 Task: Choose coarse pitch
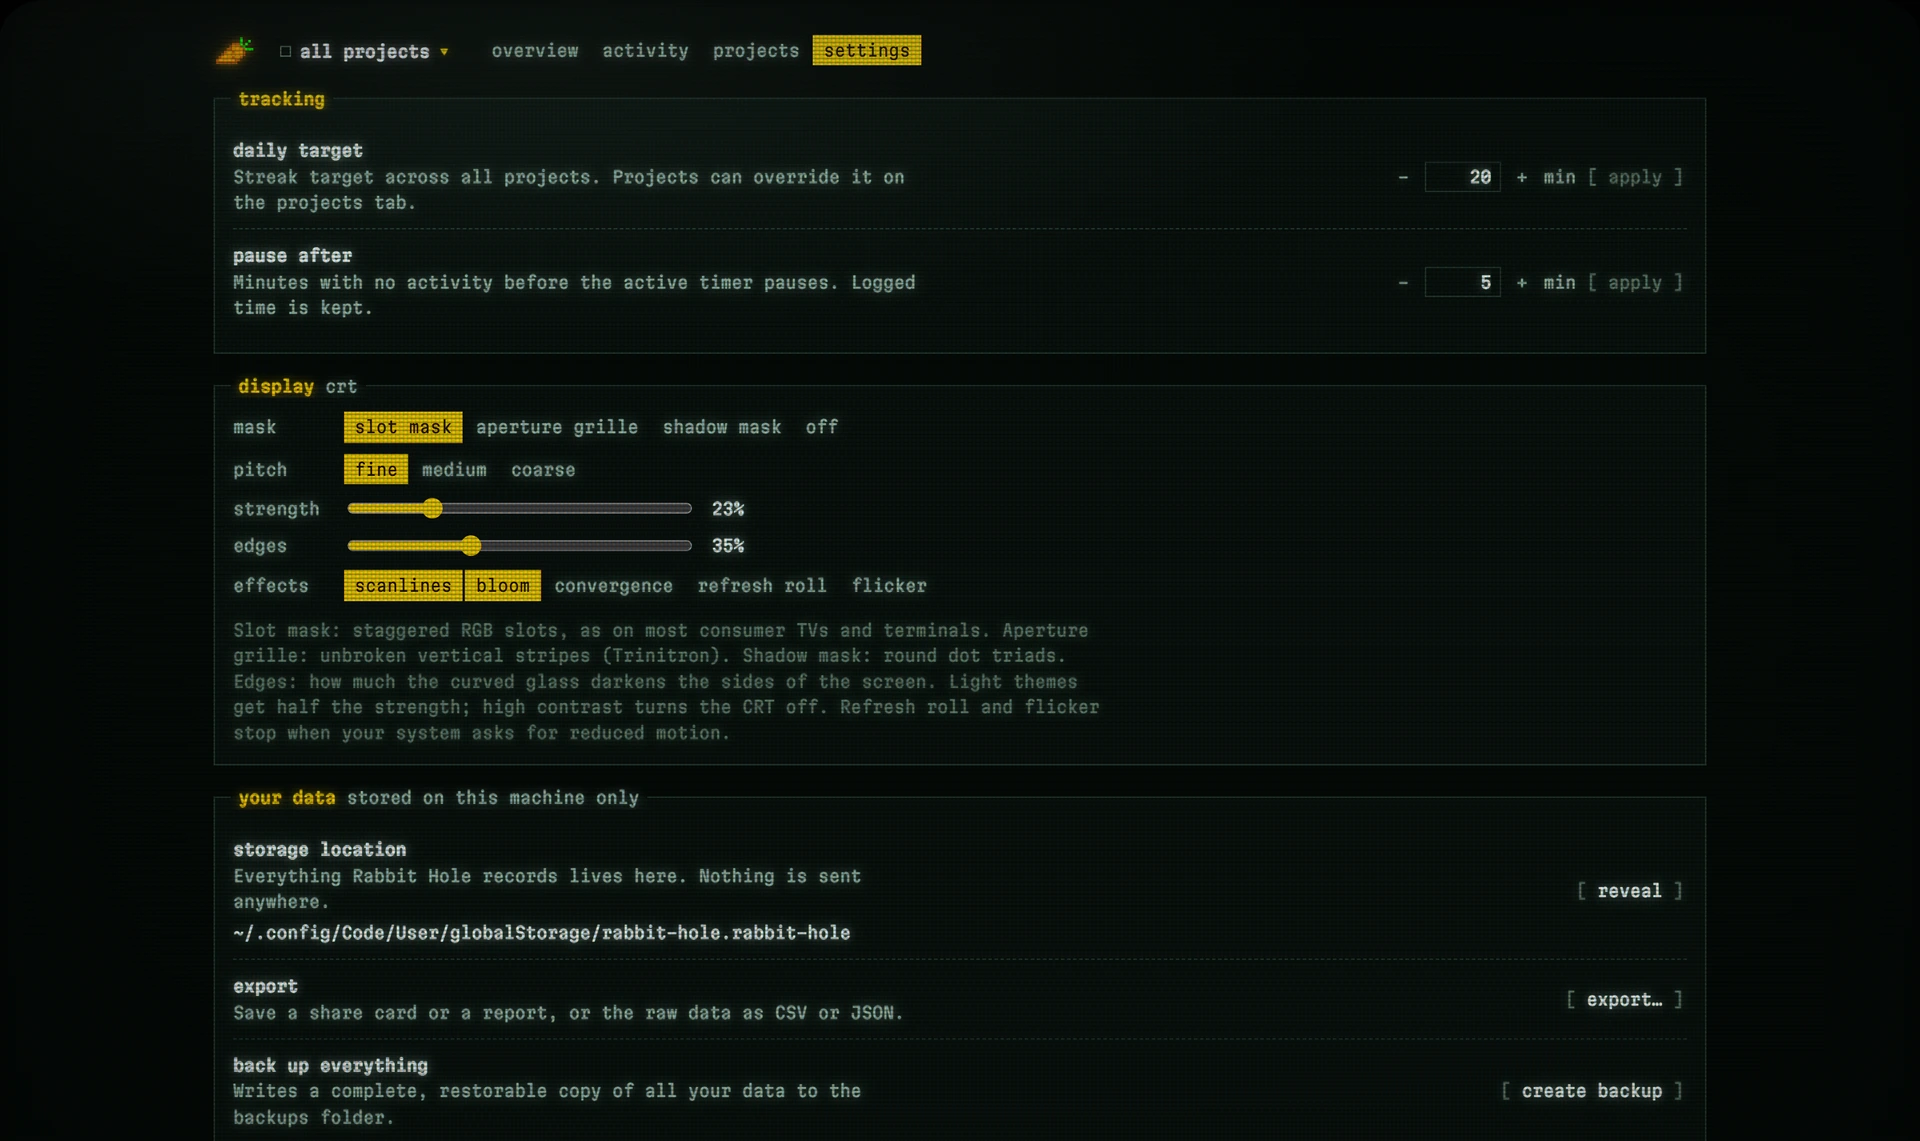pos(543,470)
